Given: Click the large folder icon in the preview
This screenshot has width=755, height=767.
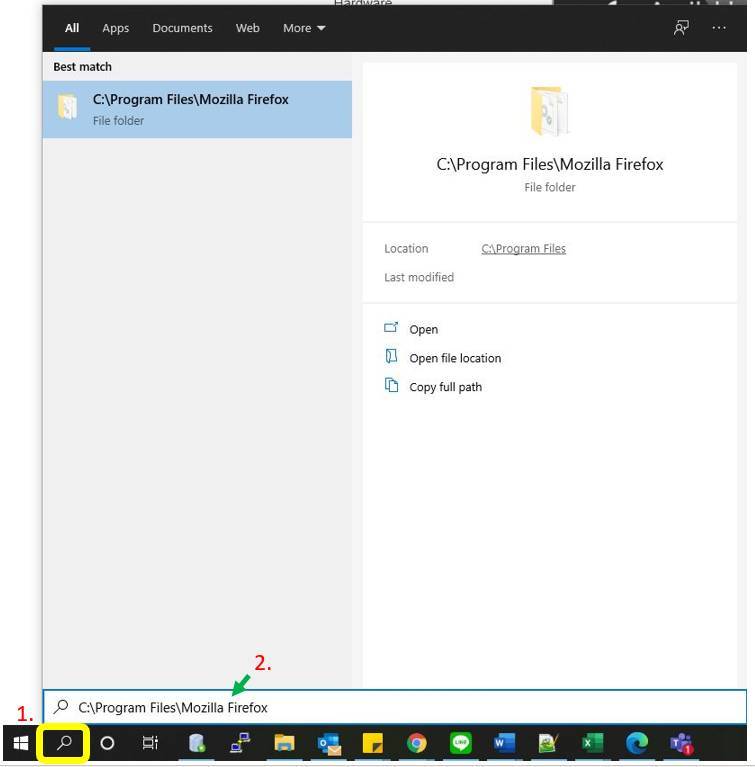Looking at the screenshot, I should [549, 111].
